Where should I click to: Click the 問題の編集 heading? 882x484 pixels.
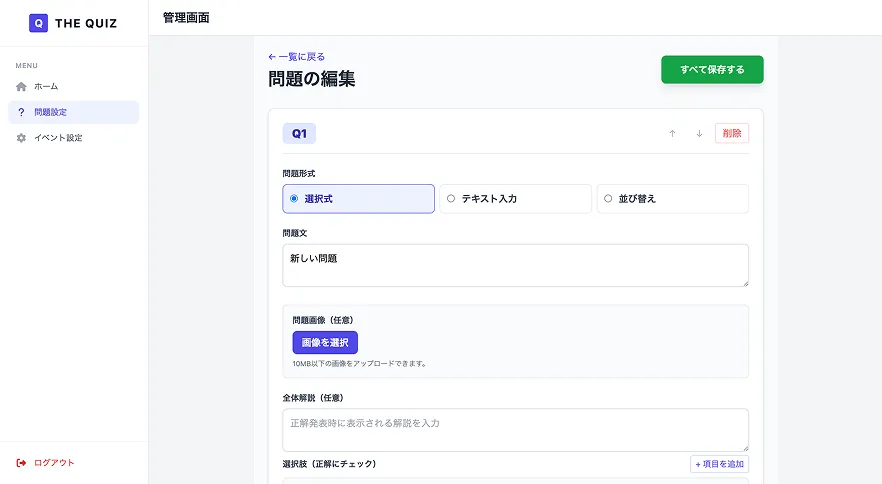click(312, 79)
